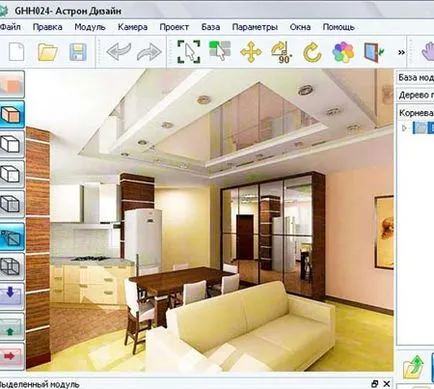Create a new blank project document
434x389 pixels.
(x=16, y=52)
